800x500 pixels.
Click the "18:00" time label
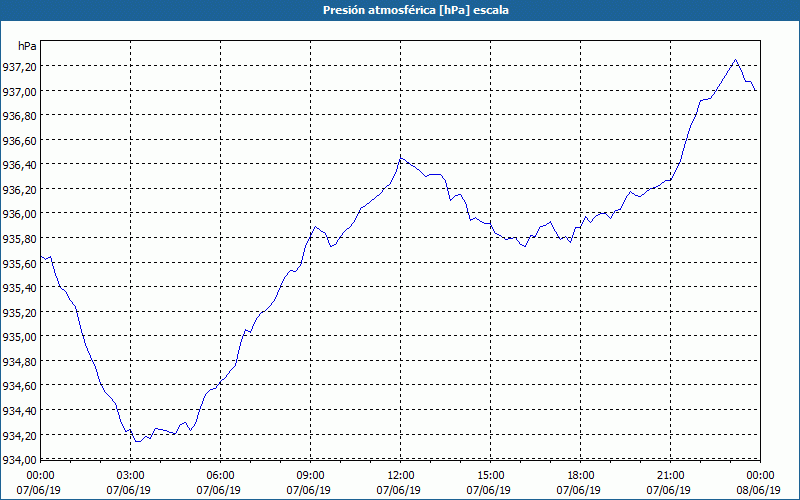pos(581,476)
